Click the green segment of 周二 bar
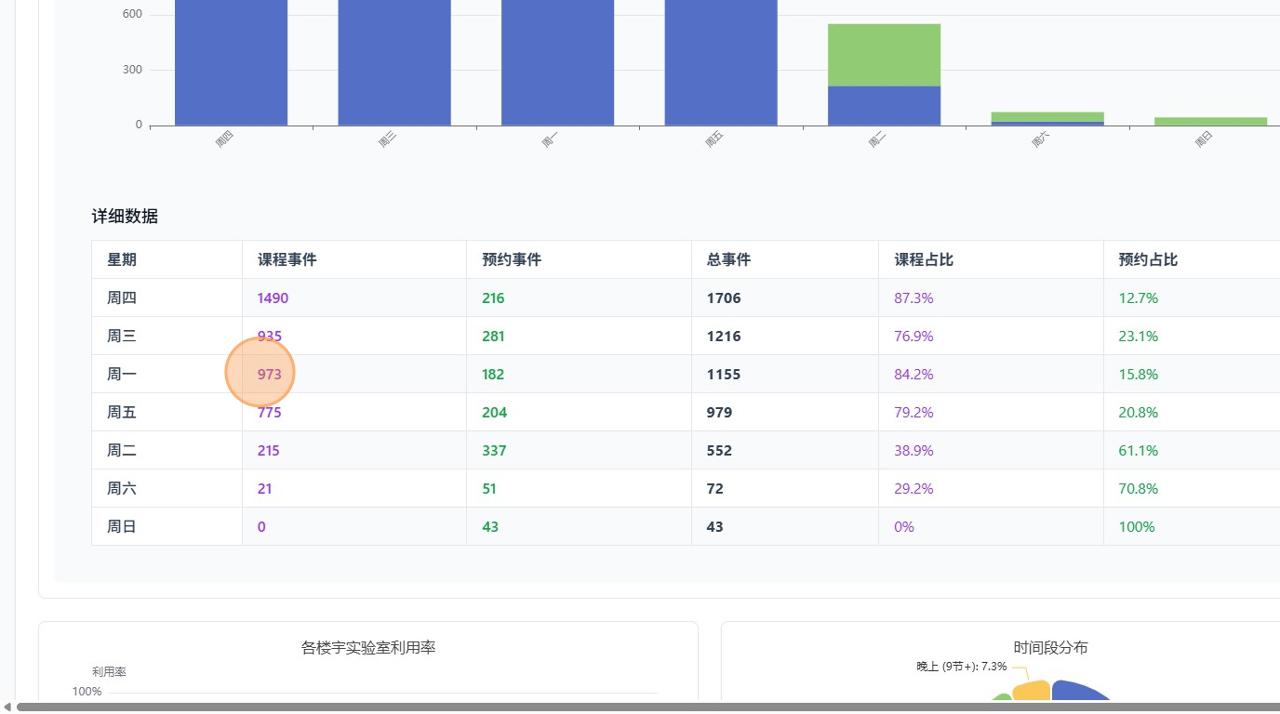This screenshot has height=714, width=1280. [x=884, y=55]
